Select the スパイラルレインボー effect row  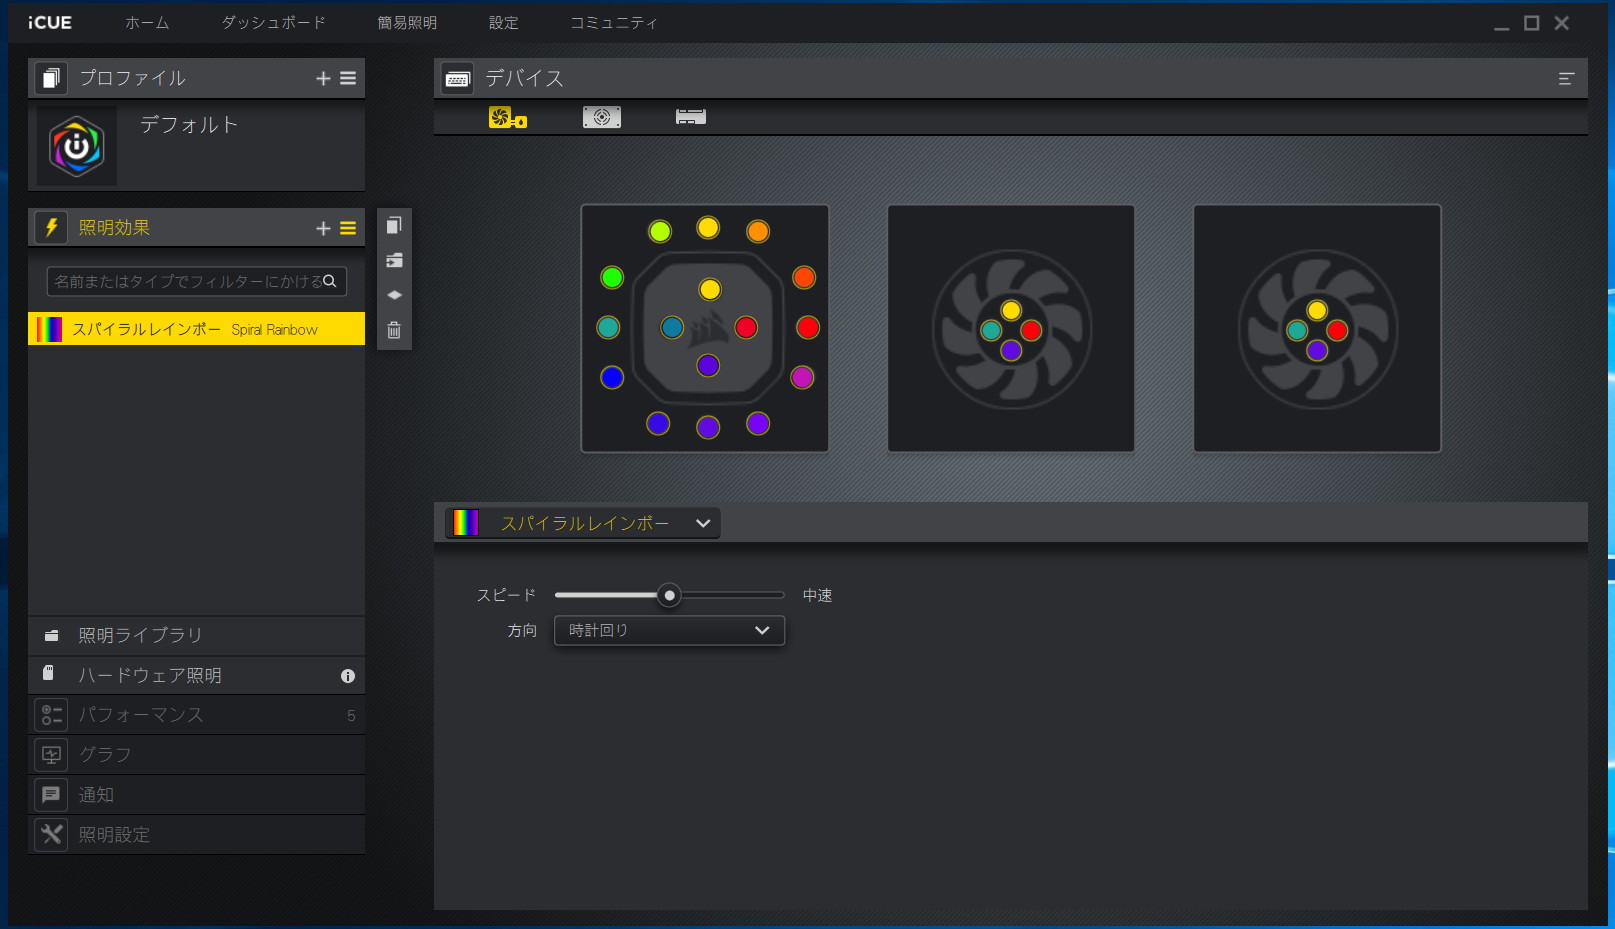tap(196, 329)
